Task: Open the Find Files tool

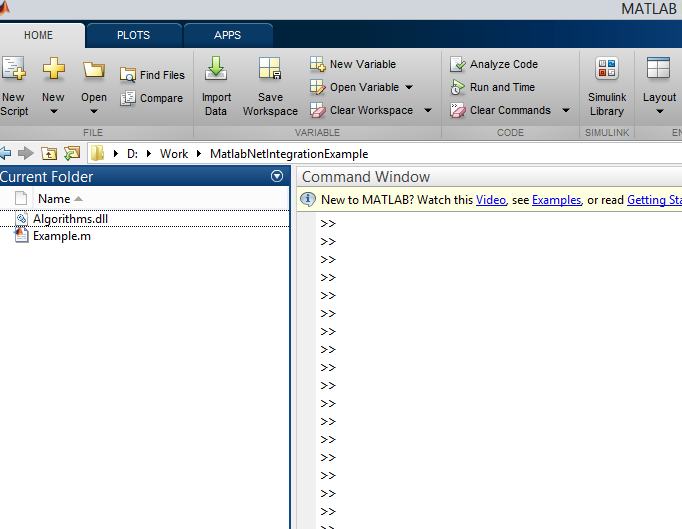Action: click(152, 75)
